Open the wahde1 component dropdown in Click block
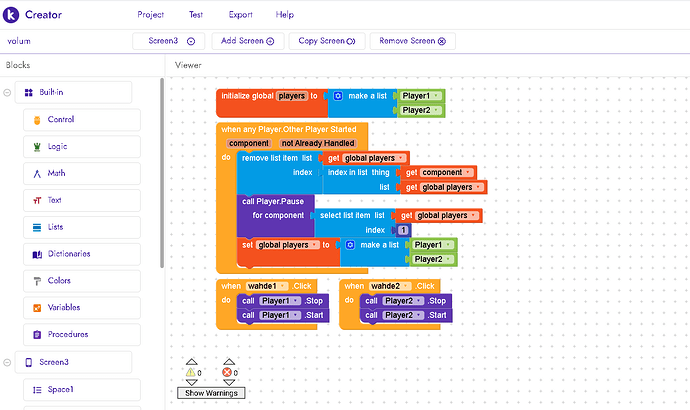 pyautogui.click(x=270, y=286)
